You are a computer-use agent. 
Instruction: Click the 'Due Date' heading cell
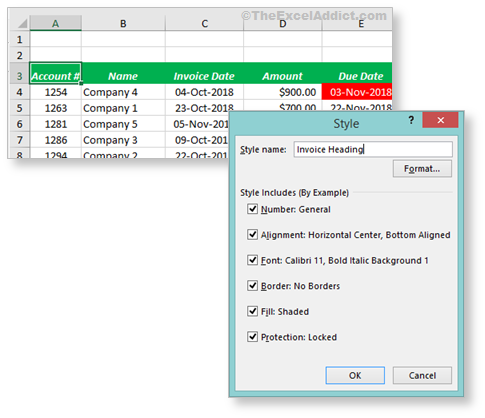point(357,74)
